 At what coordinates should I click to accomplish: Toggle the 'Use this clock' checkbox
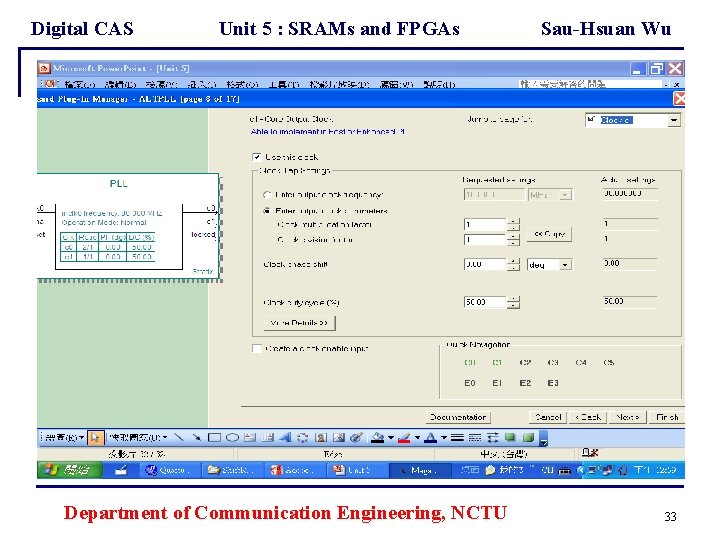click(x=257, y=157)
